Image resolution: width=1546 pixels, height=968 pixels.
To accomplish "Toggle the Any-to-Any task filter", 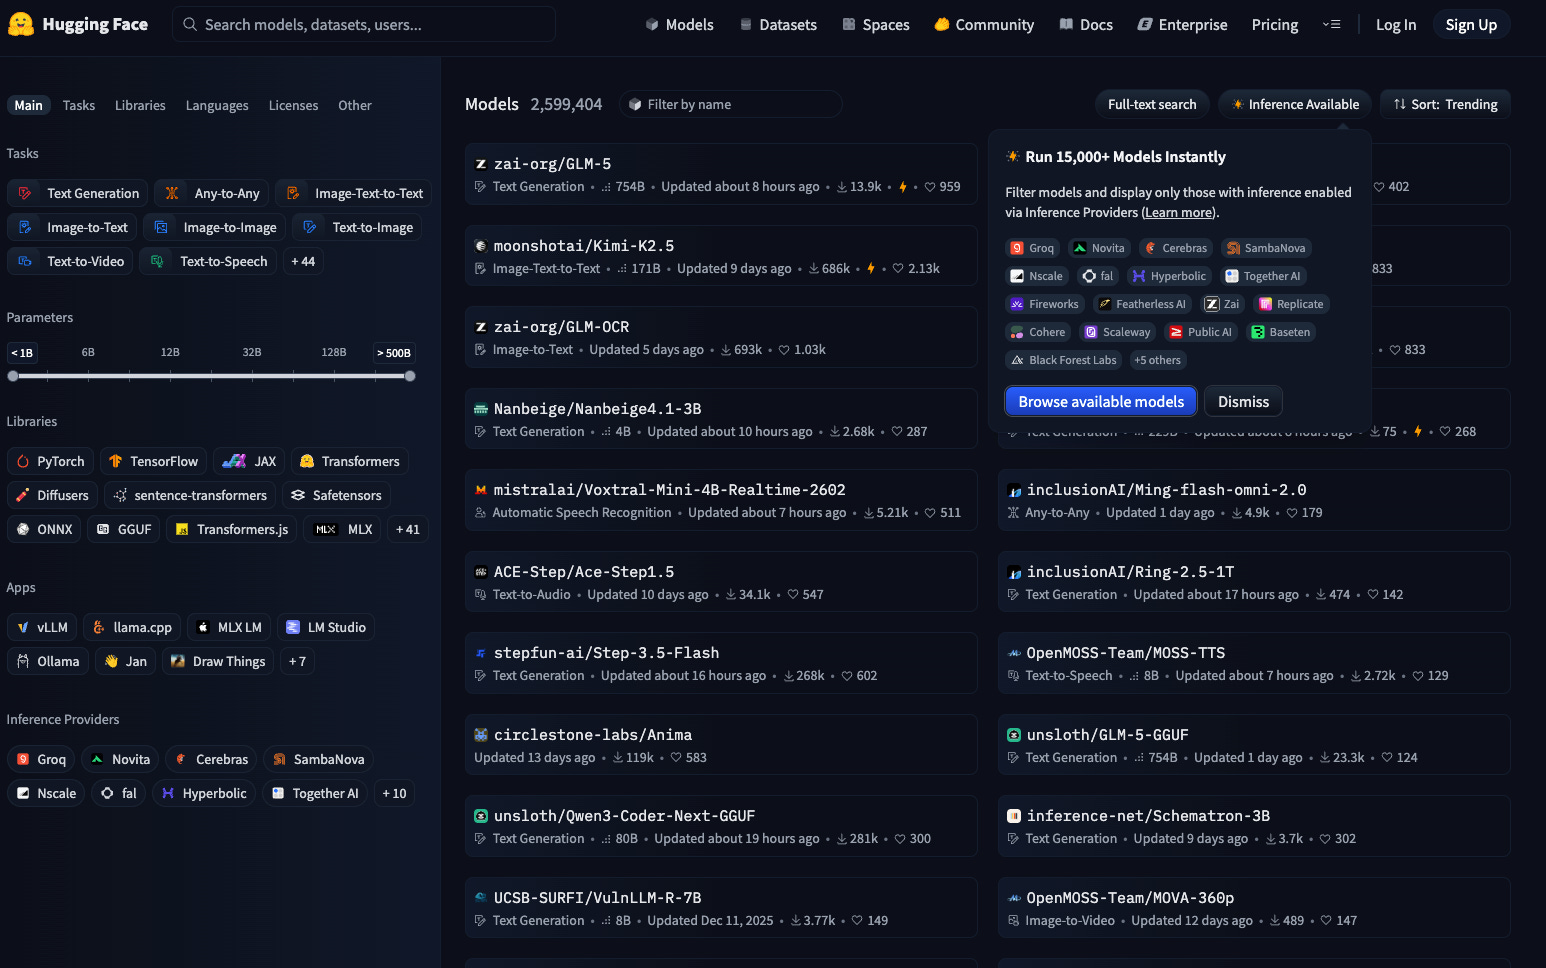I will (x=212, y=193).
